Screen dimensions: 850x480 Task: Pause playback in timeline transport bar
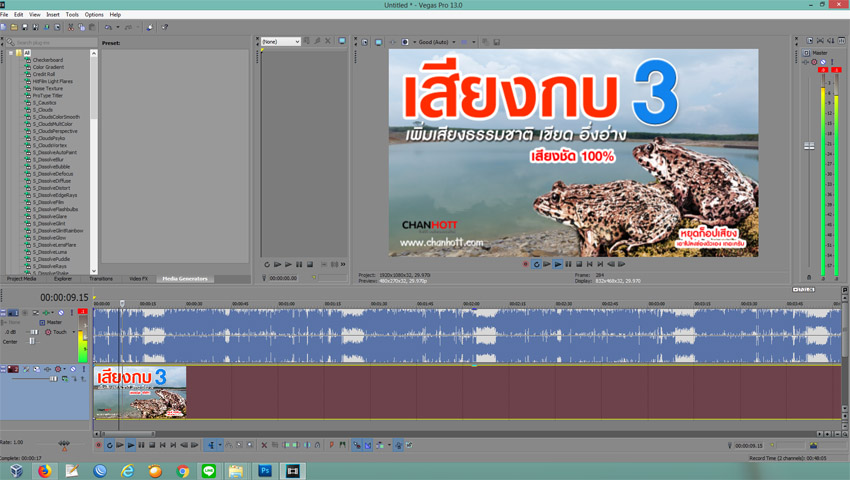pyautogui.click(x=141, y=445)
